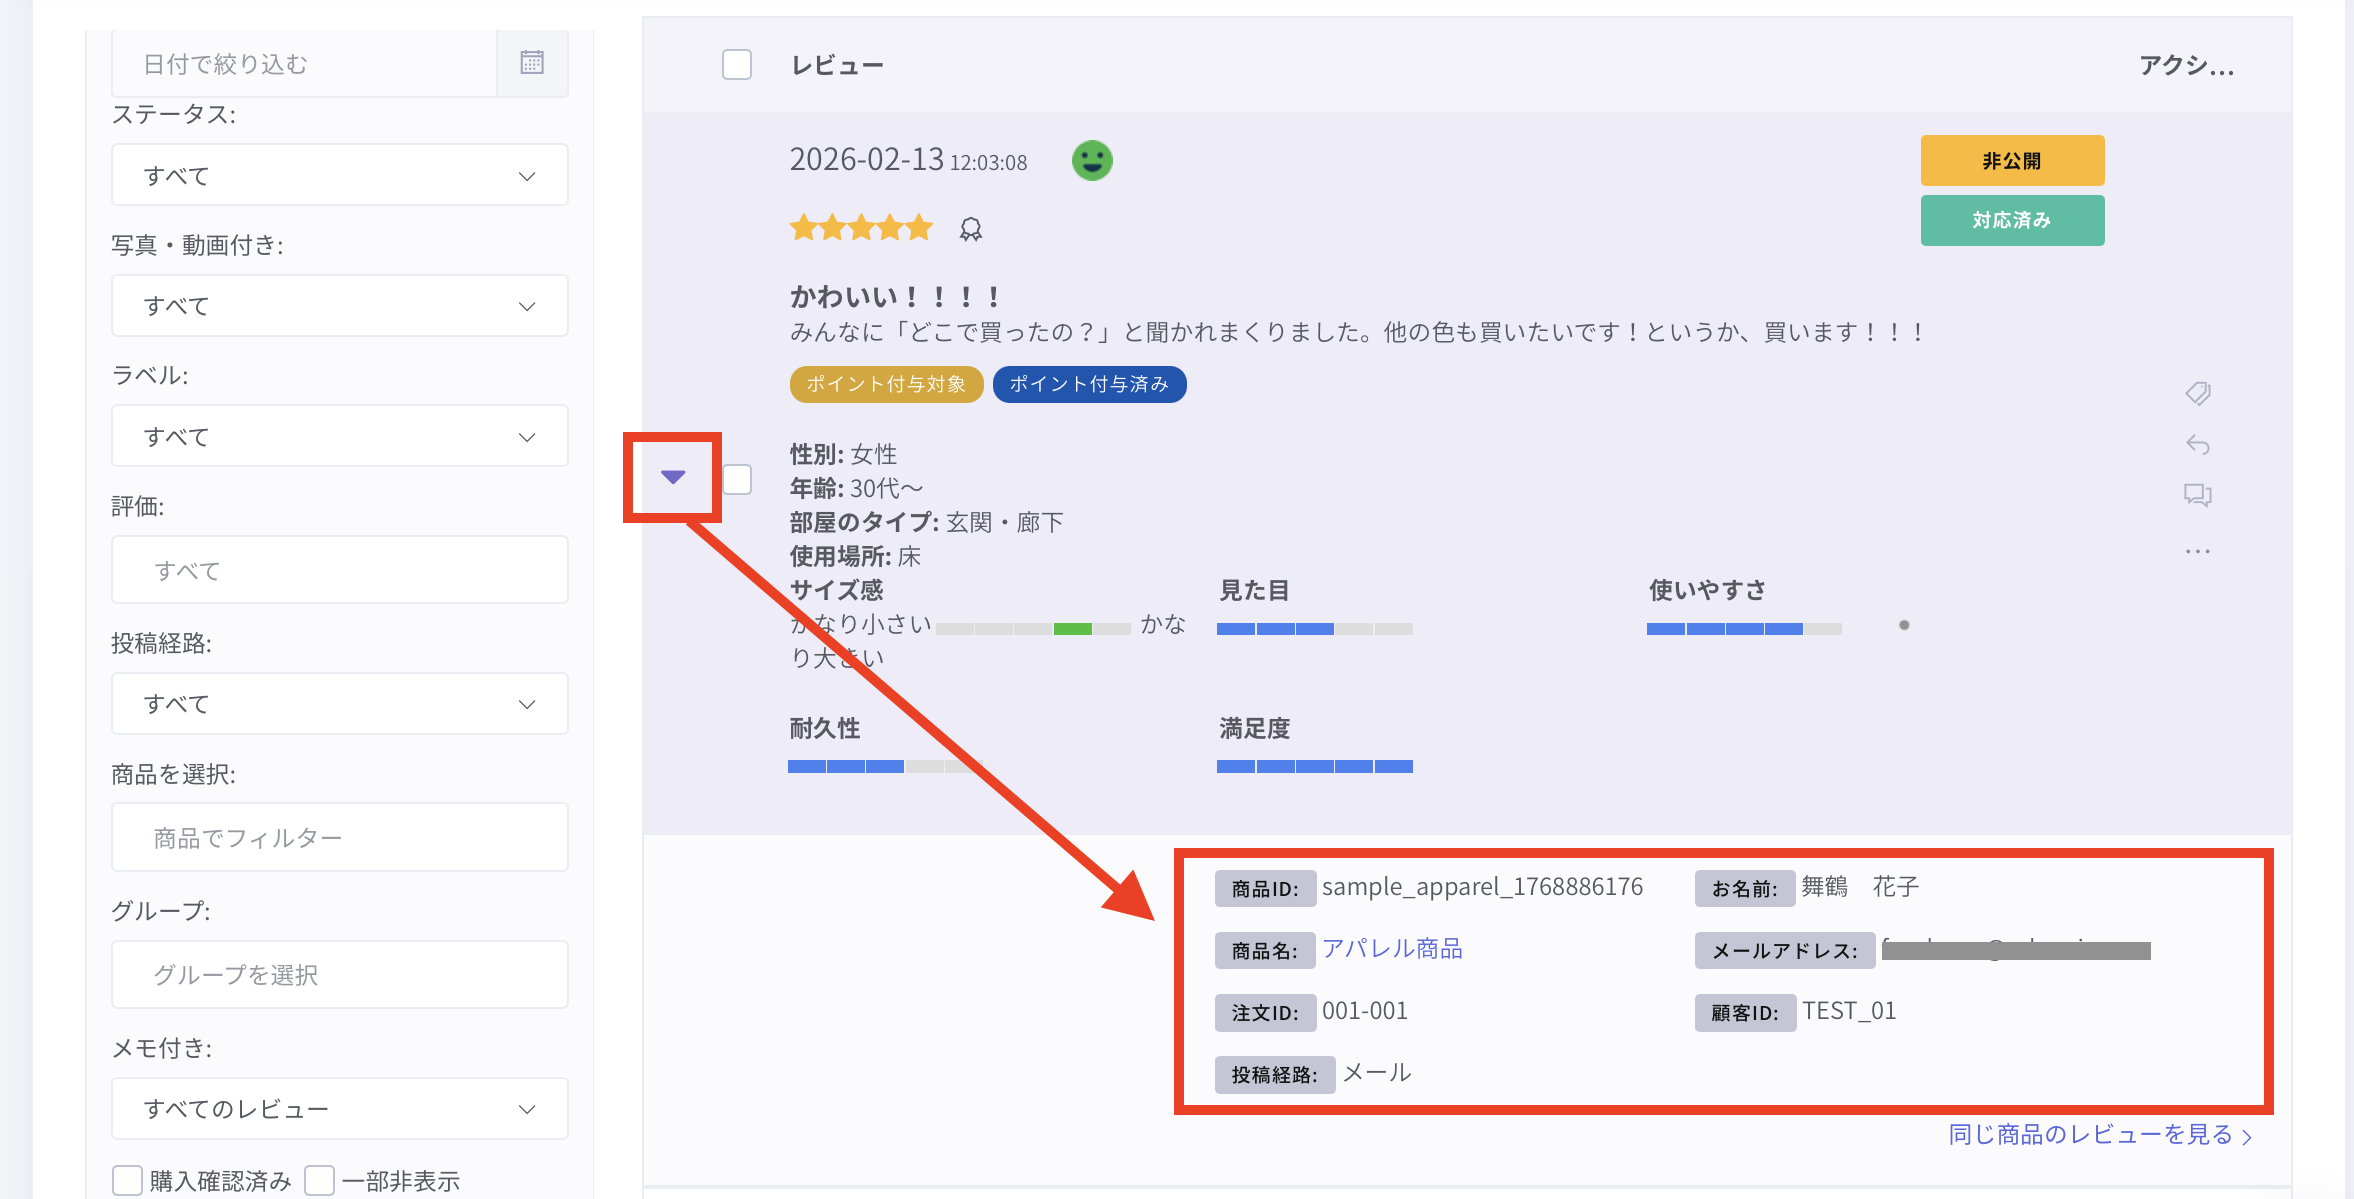Screen dimensions: 2354x1199
Task: Click the ポイント付与済み label tag
Action: click(x=1089, y=384)
